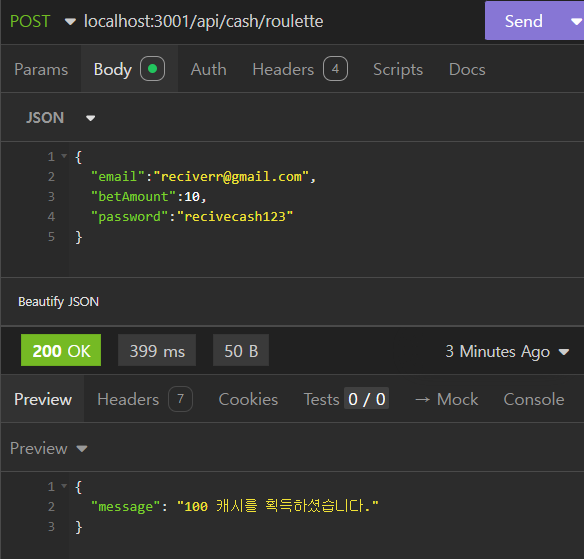
Task: Click the "recivecash123" value
Action: (235, 217)
